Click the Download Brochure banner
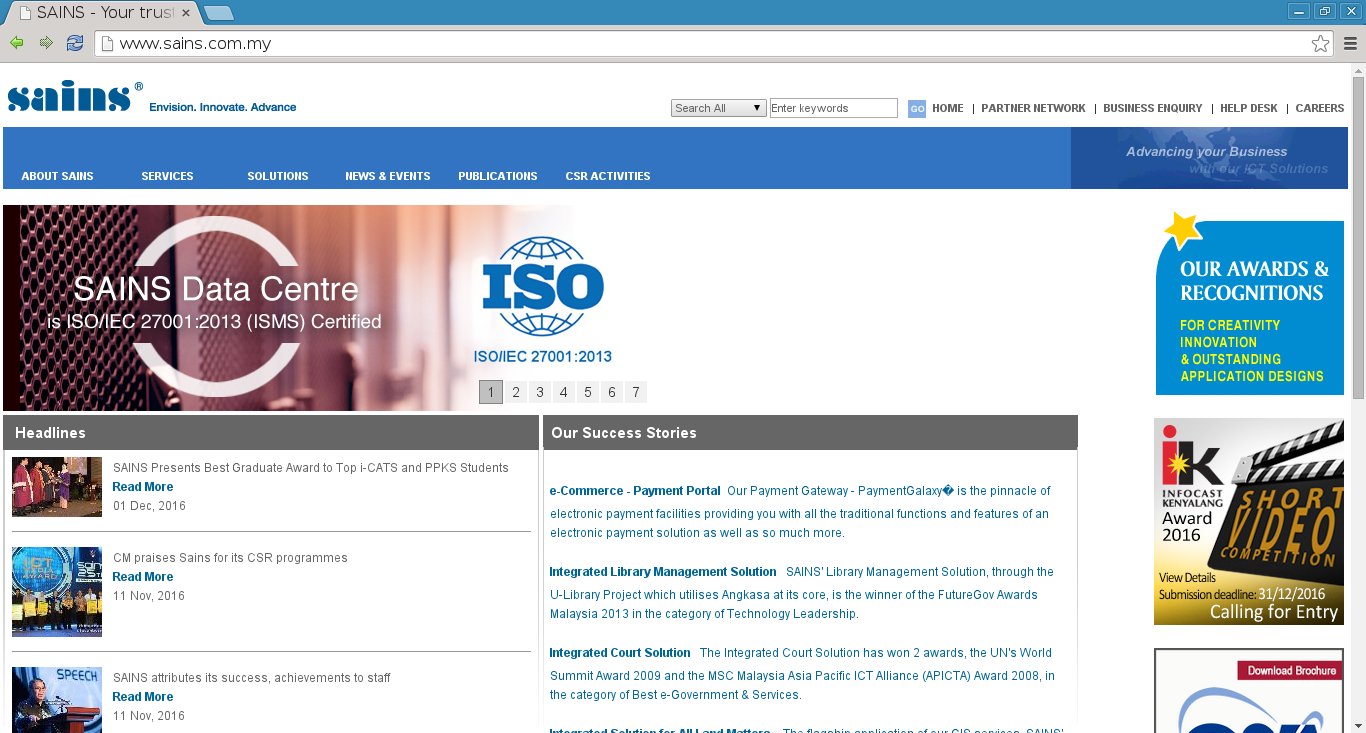The image size is (1366, 733). click(x=1249, y=691)
